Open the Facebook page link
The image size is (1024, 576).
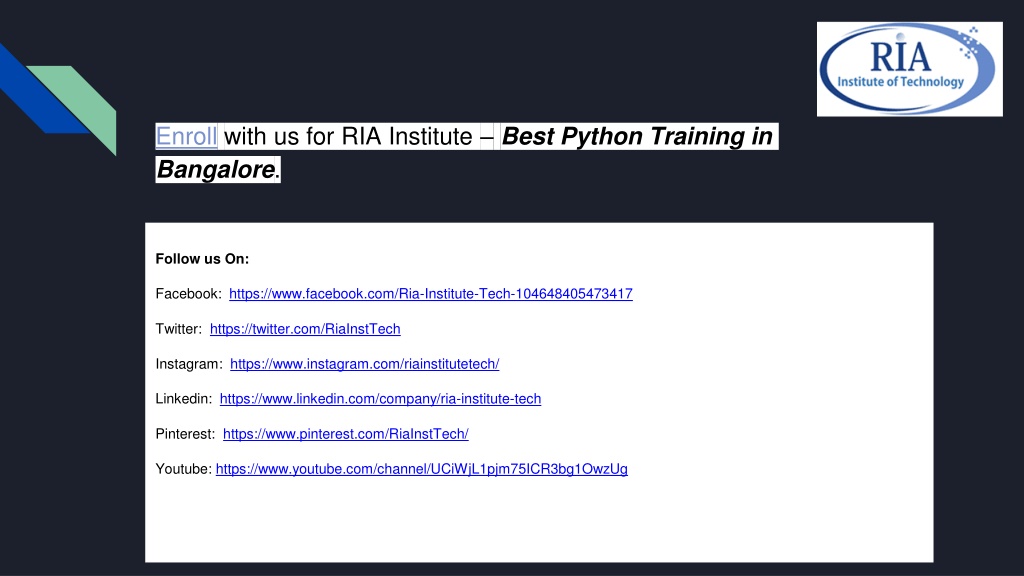(x=430, y=294)
